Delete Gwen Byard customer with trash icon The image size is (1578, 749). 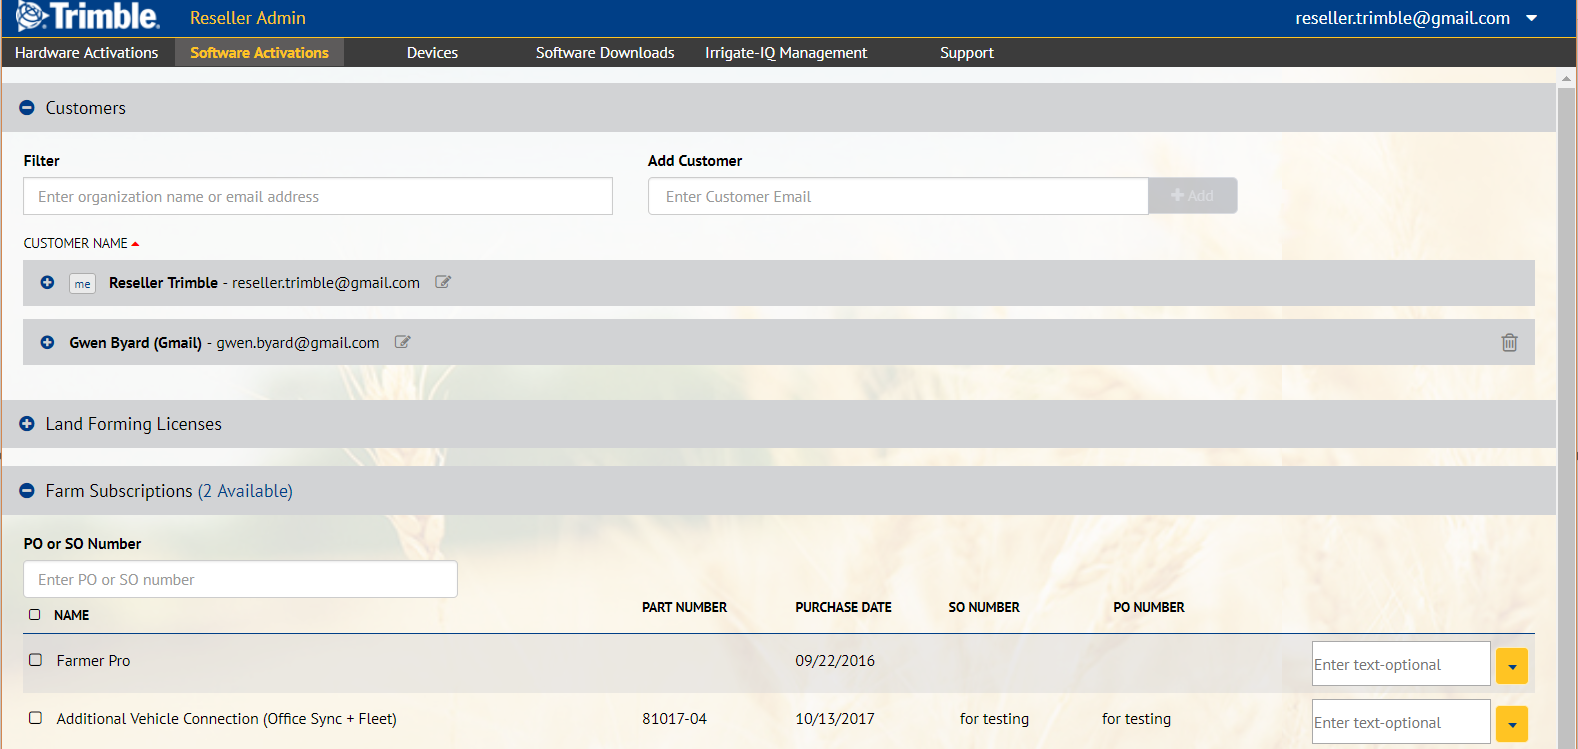[1509, 342]
